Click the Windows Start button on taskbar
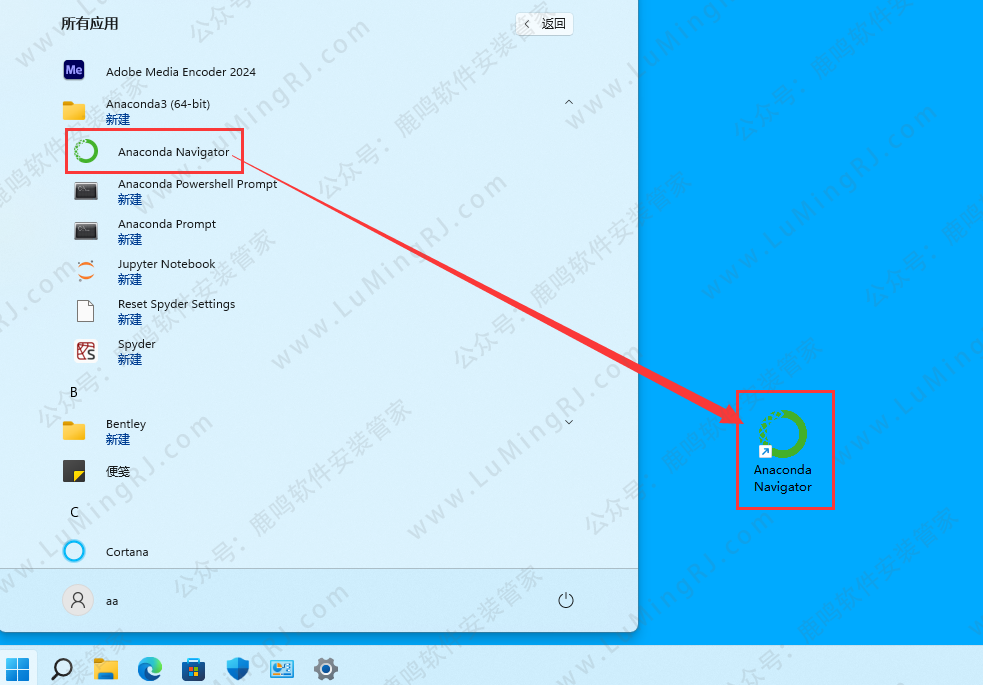This screenshot has height=685, width=983. coord(18,668)
